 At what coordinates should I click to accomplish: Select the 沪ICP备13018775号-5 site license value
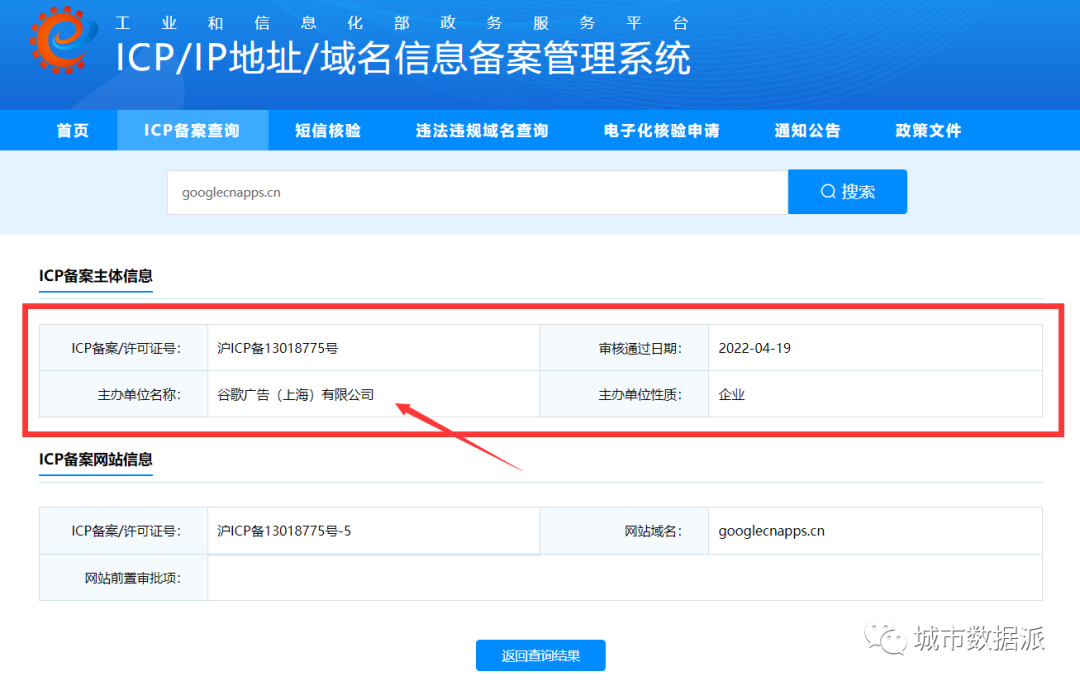(284, 530)
